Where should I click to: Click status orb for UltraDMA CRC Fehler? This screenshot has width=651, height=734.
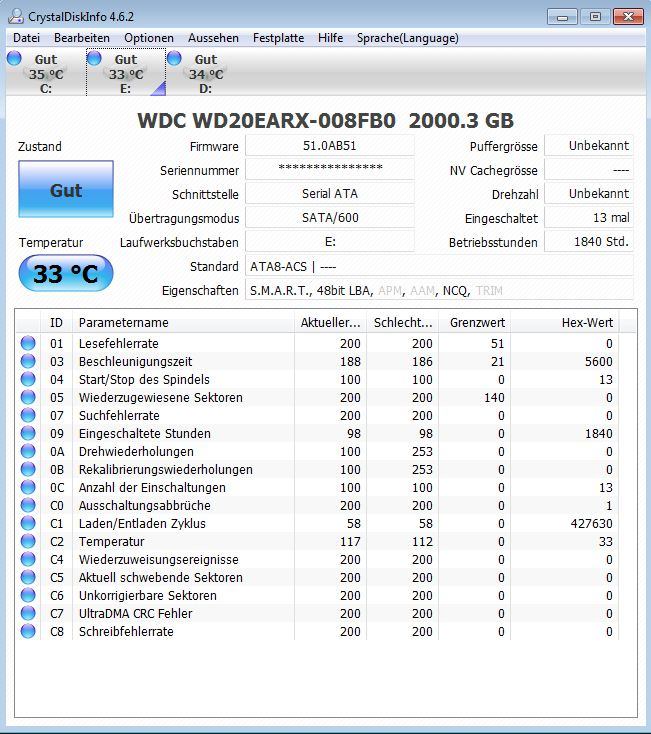(28, 613)
